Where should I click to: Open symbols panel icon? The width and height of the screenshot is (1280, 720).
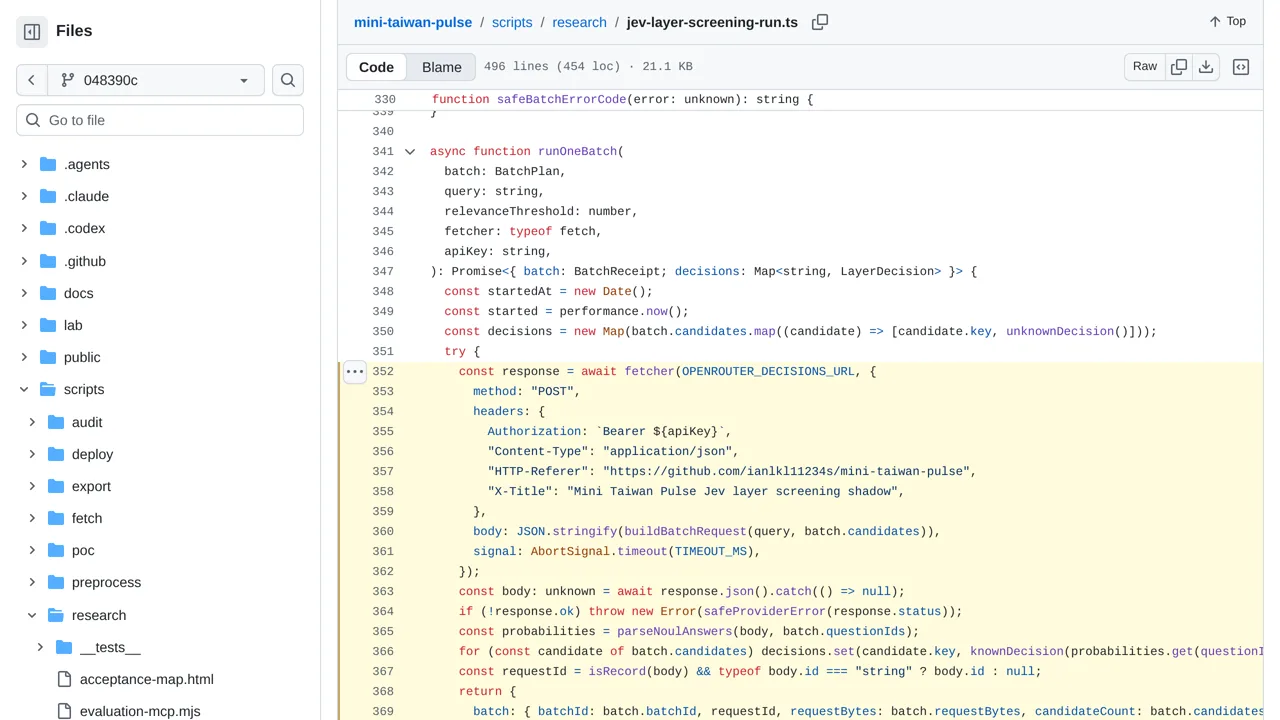coord(1241,67)
